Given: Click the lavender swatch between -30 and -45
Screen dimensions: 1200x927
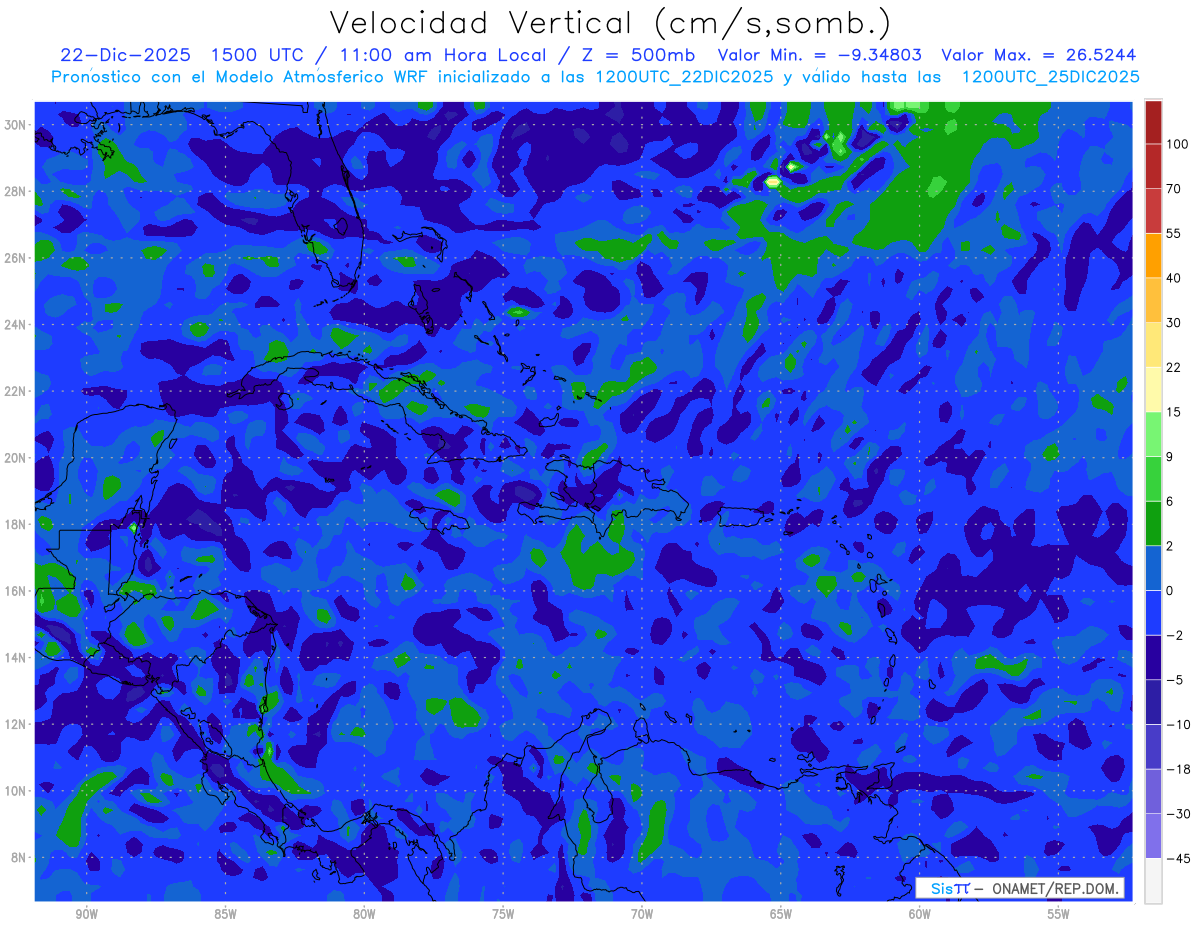Looking at the screenshot, I should [1153, 836].
